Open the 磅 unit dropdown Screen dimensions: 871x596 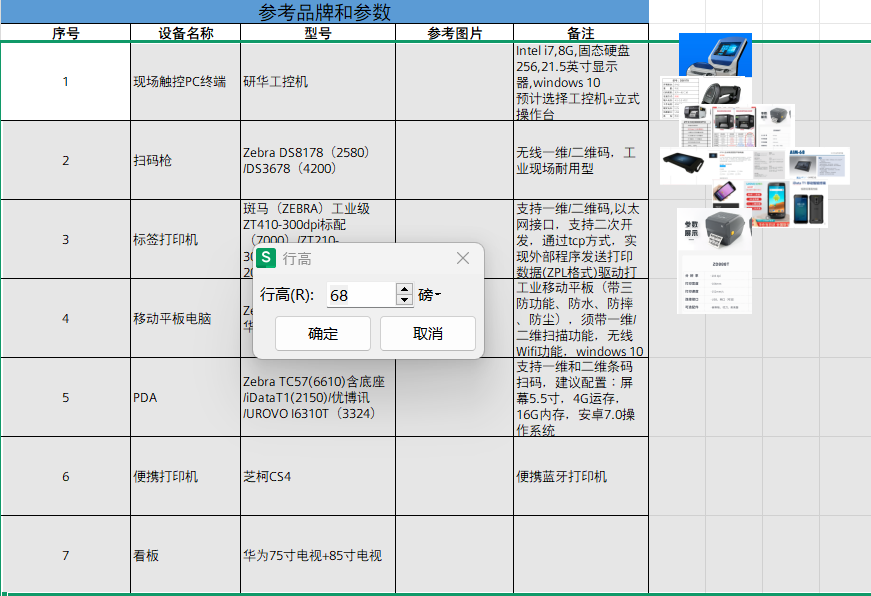point(429,295)
